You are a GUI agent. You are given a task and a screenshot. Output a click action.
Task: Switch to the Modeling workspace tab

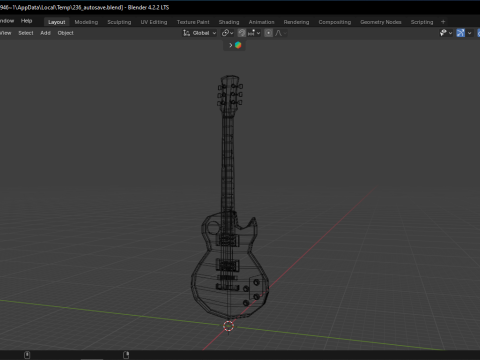click(86, 22)
